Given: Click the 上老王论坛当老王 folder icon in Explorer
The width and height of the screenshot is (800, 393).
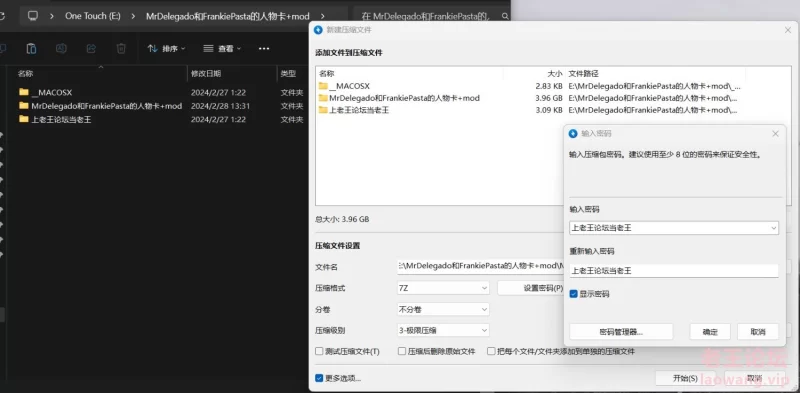Looking at the screenshot, I should click(23, 119).
